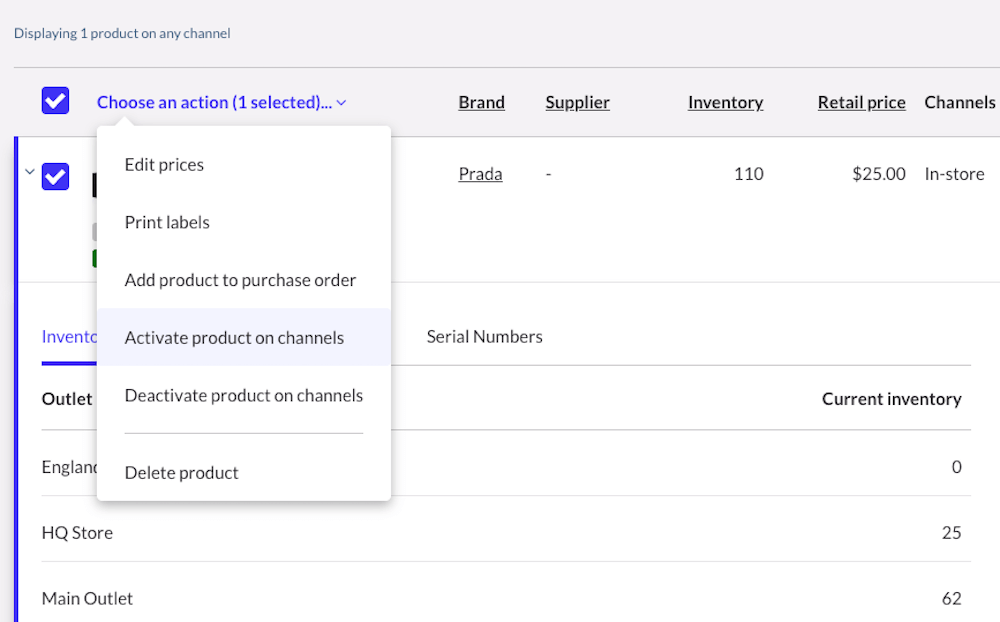Image resolution: width=1000 pixels, height=622 pixels.
Task: Choose Activate product on channels
Action: 244,337
